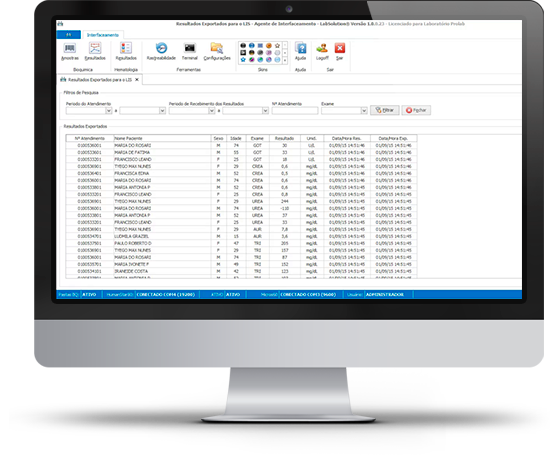This screenshot has width=552, height=465.
Task: Sort by the Nome Paciente column header
Action: (162, 138)
